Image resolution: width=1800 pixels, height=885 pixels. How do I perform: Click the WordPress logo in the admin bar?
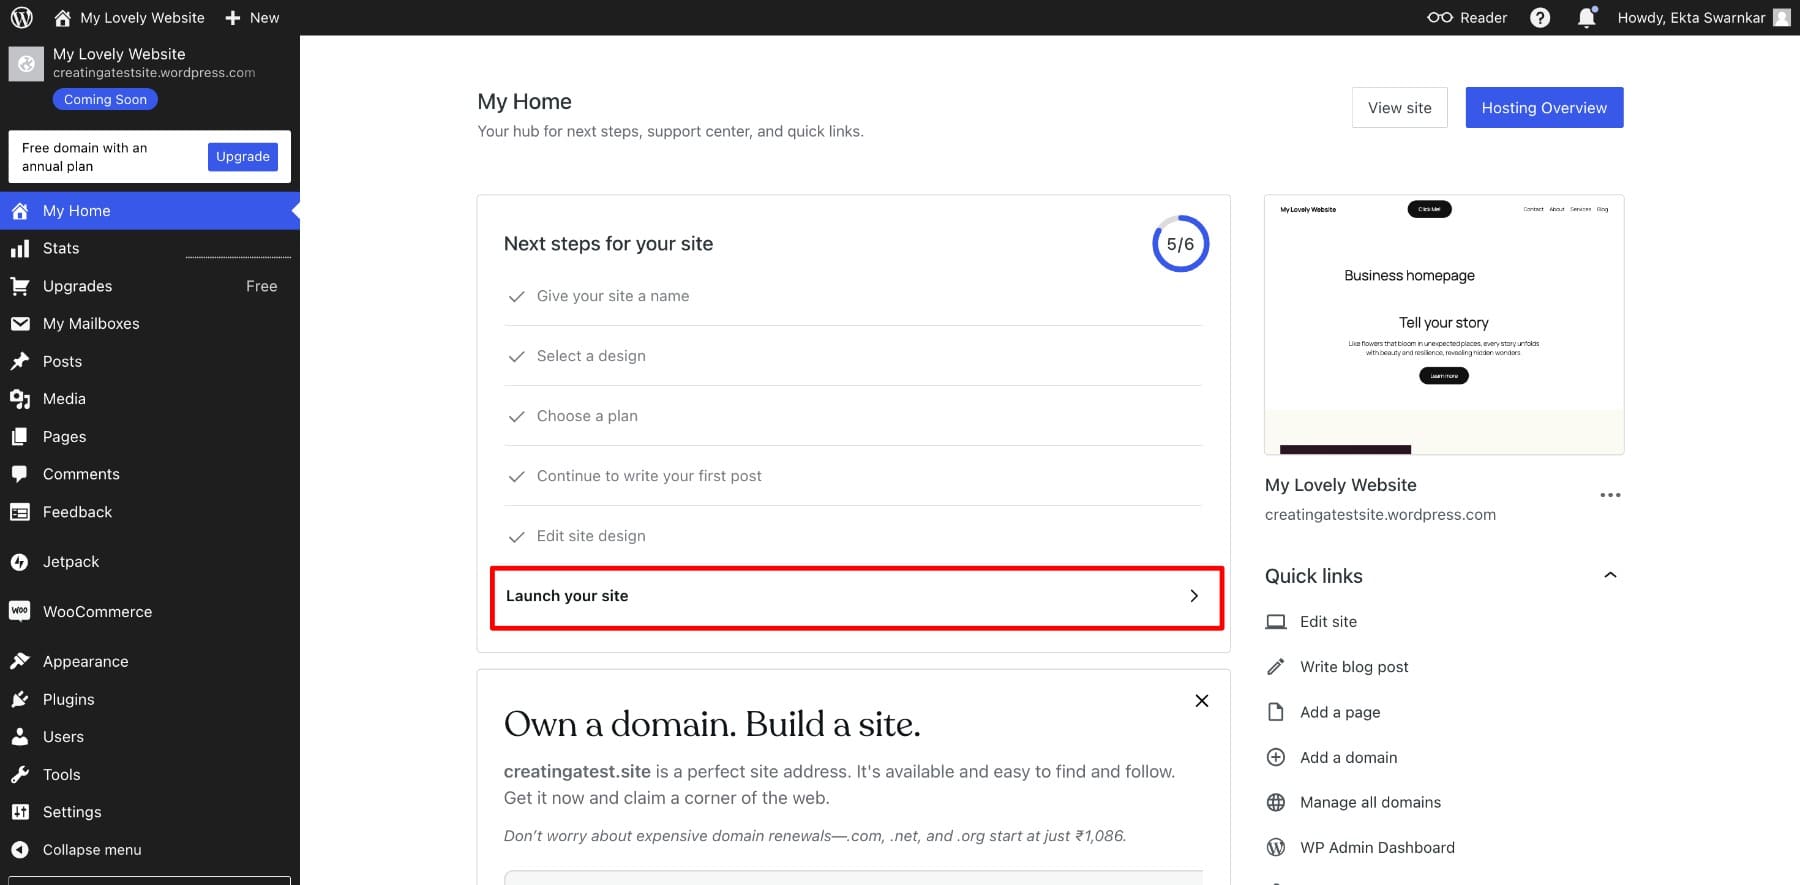[21, 17]
